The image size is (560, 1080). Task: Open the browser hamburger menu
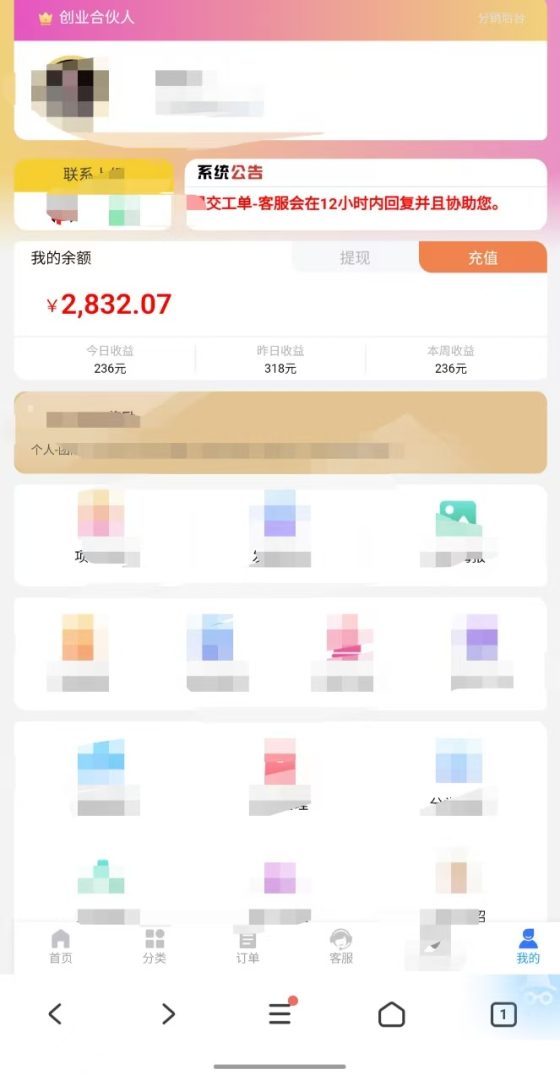280,1013
